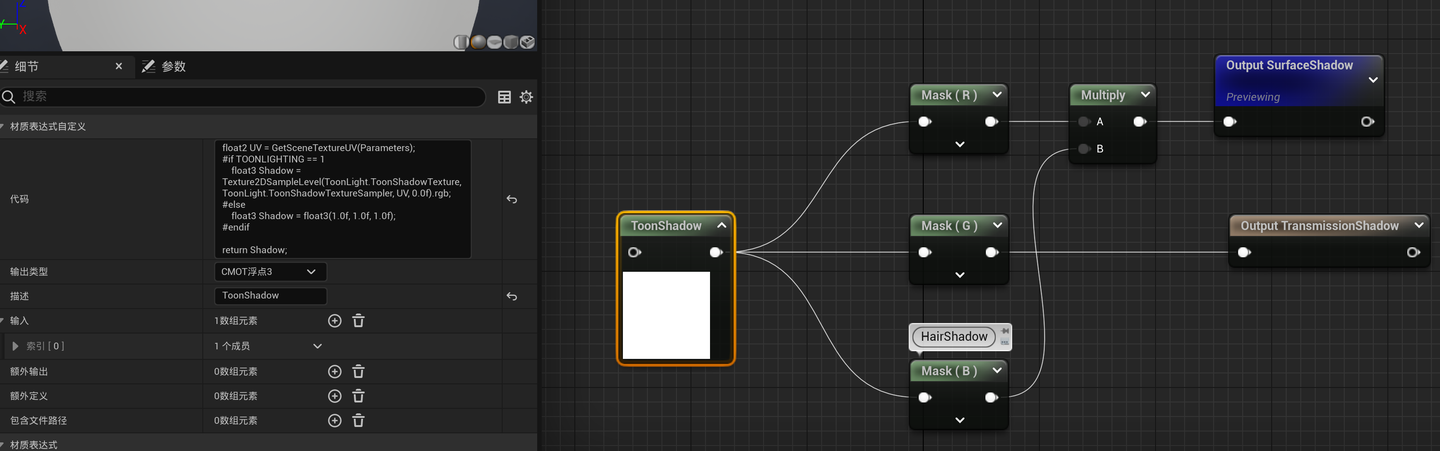This screenshot has height=451, width=1440.
Task: Switch preview mesh to cylinder shape
Action: coord(461,42)
